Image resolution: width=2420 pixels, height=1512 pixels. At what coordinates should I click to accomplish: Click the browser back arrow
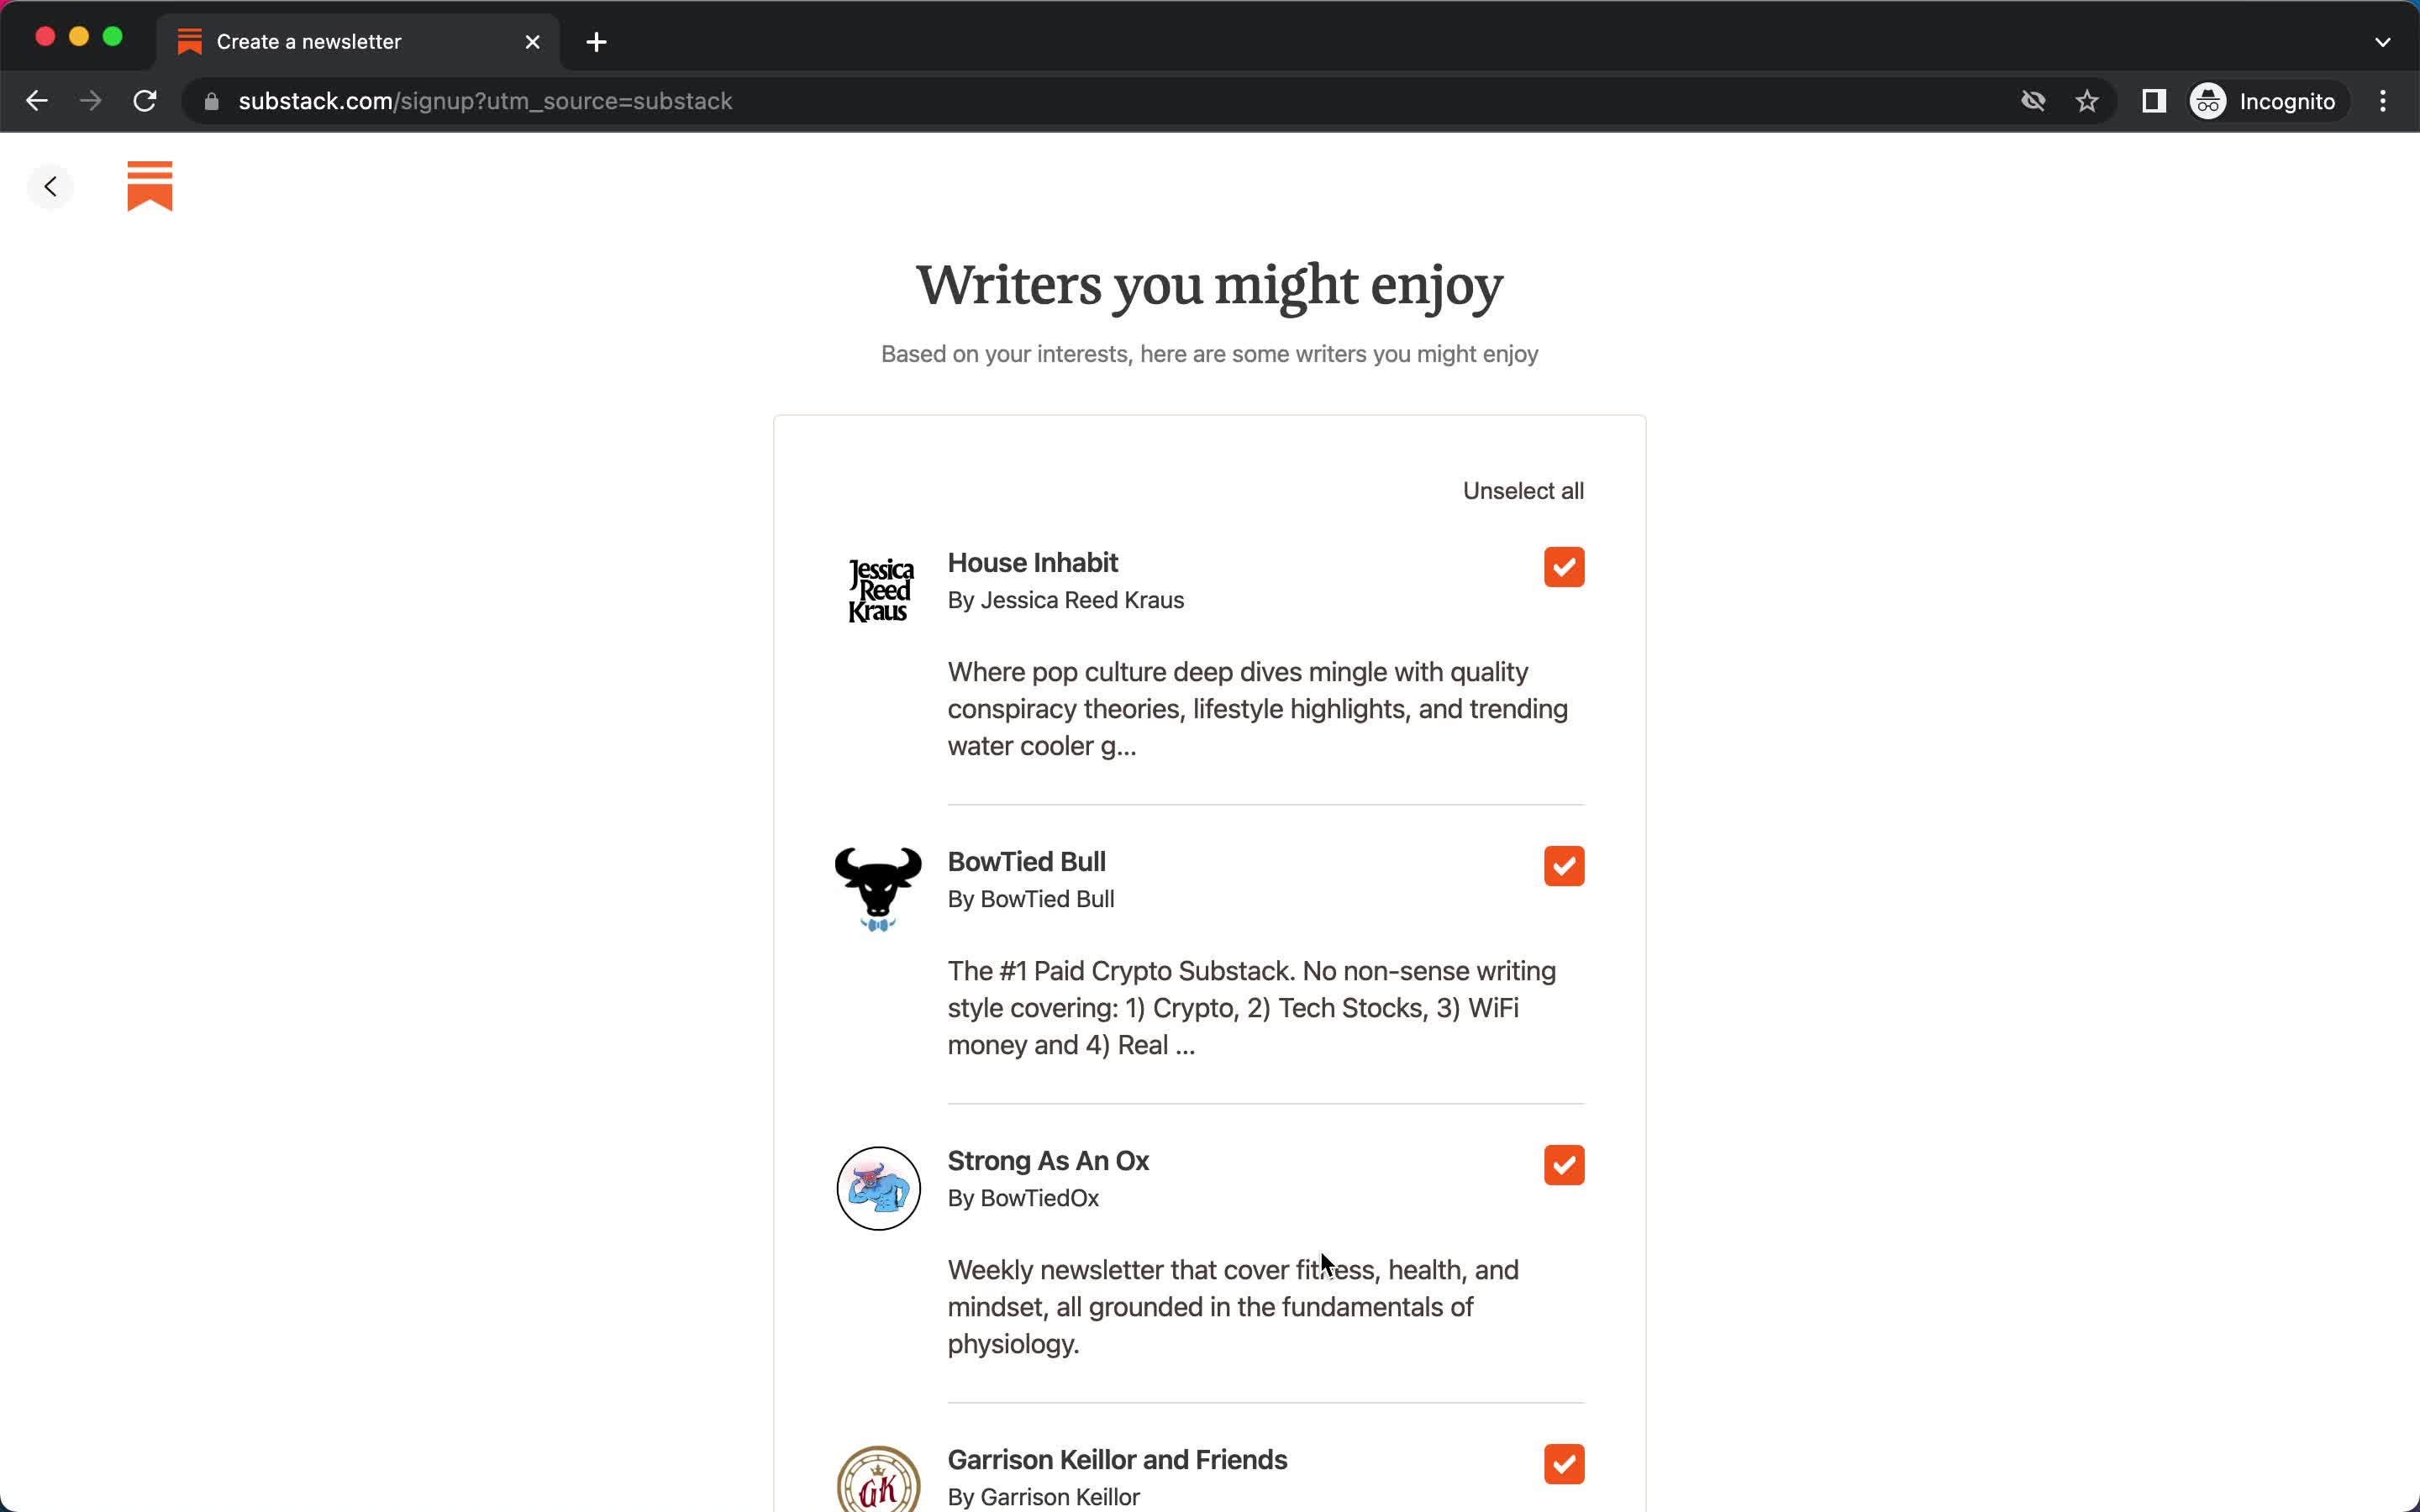coord(37,101)
